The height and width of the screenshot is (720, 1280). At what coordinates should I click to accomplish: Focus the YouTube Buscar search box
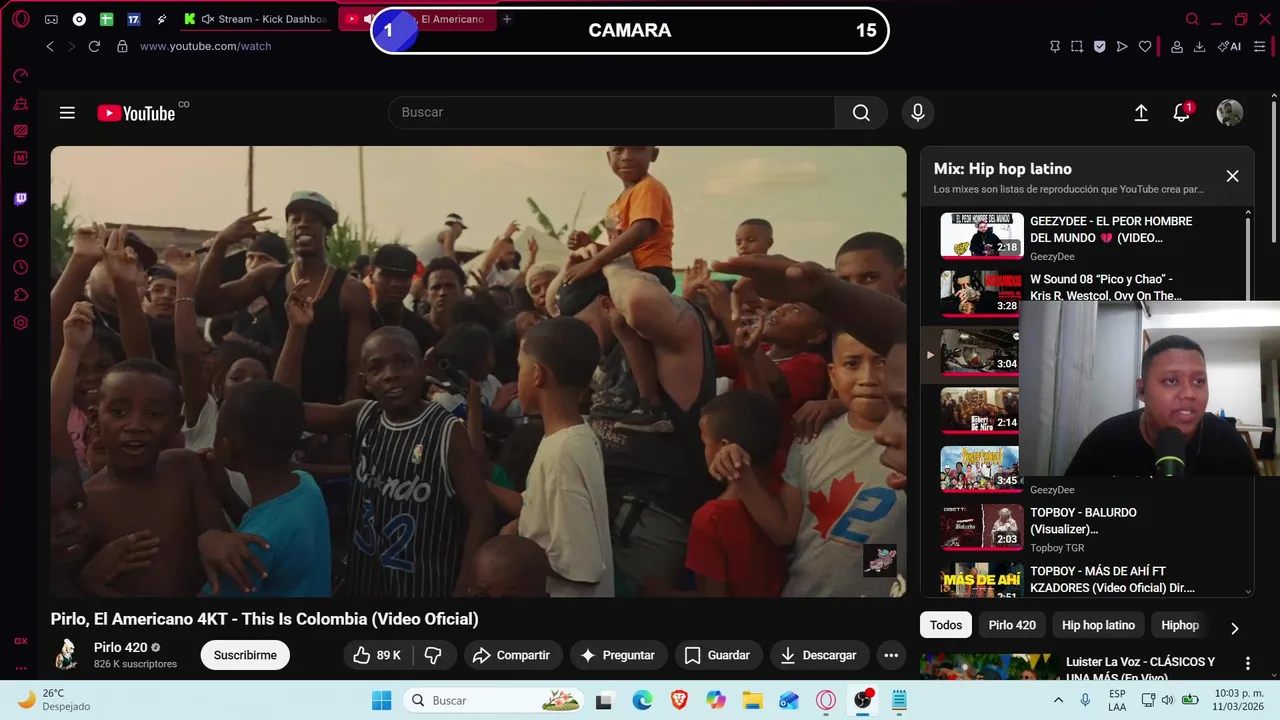point(611,112)
